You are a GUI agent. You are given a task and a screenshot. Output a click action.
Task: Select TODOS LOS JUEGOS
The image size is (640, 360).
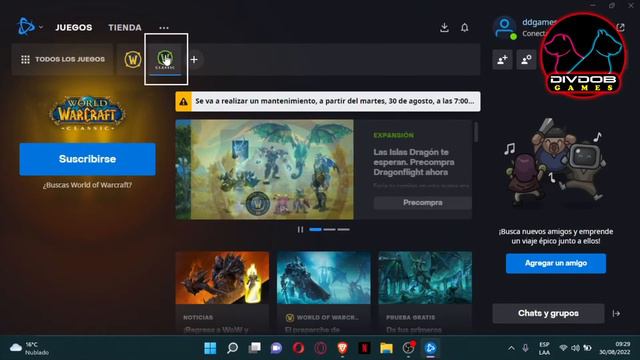coord(62,59)
